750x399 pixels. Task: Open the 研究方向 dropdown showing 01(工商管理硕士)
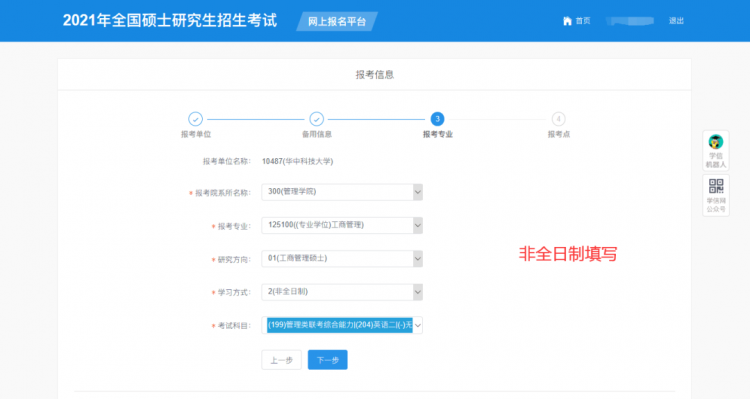[342, 258]
